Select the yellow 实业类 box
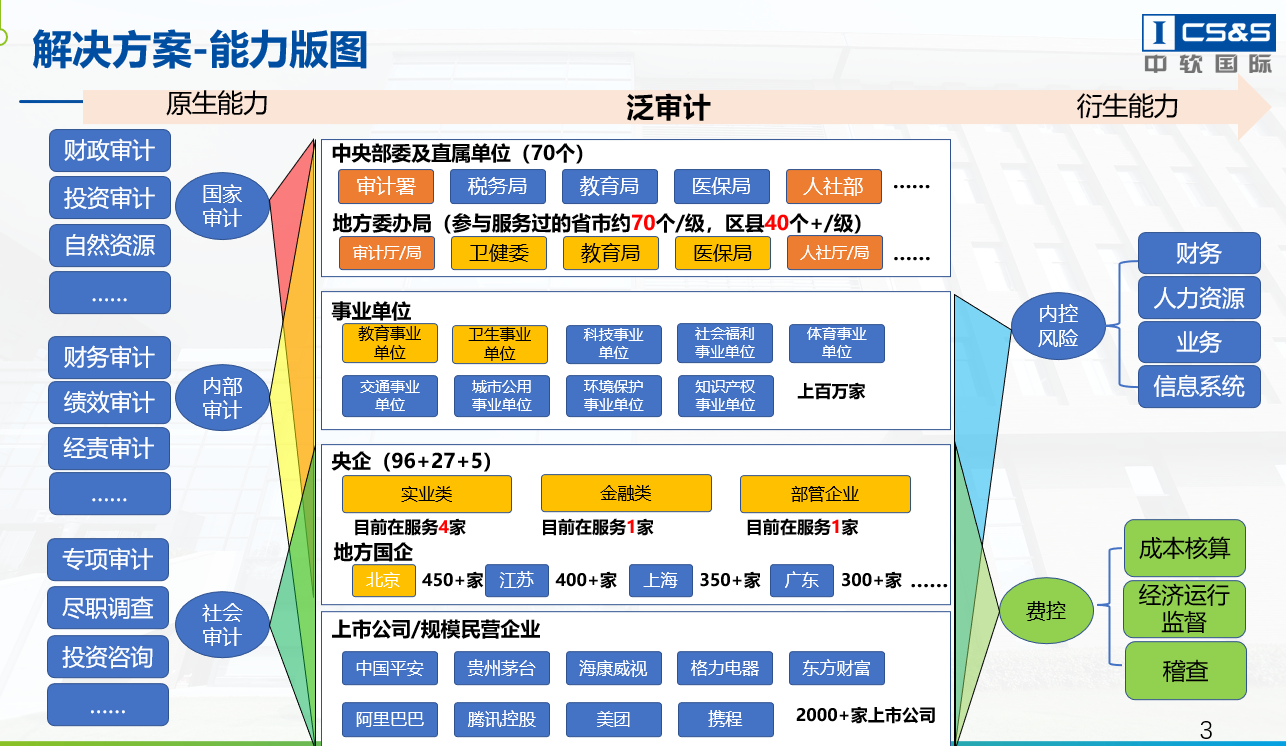1286x746 pixels. [x=427, y=494]
